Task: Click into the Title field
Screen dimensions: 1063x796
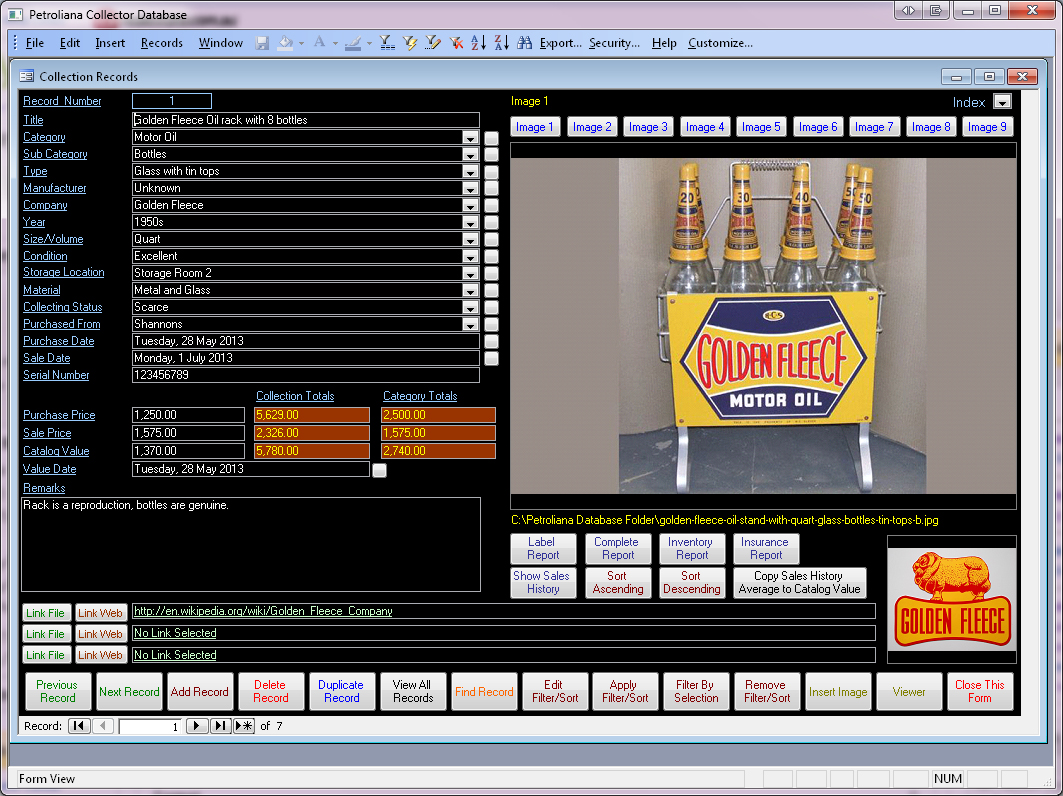Action: [306, 120]
